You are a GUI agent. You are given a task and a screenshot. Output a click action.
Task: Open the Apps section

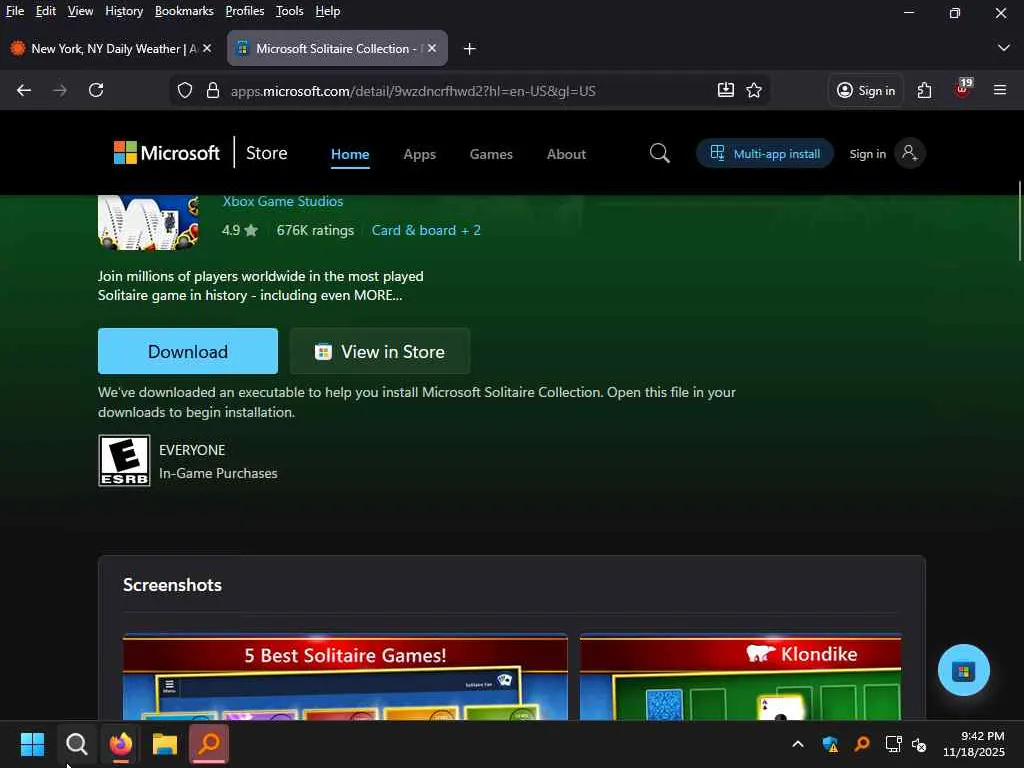tap(419, 154)
